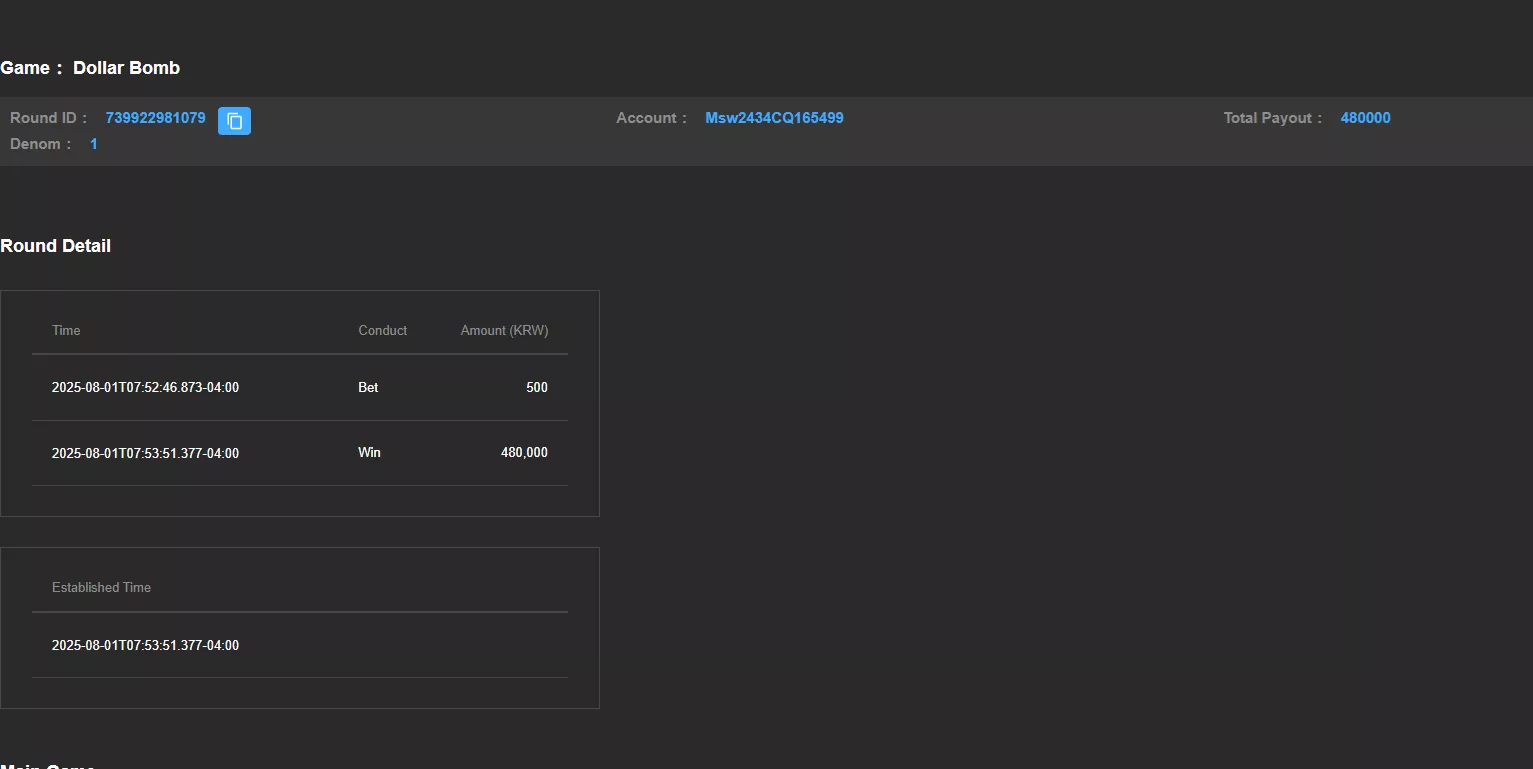Click Round ID value 739922981079
Image resolution: width=1533 pixels, height=769 pixels.
(x=155, y=118)
